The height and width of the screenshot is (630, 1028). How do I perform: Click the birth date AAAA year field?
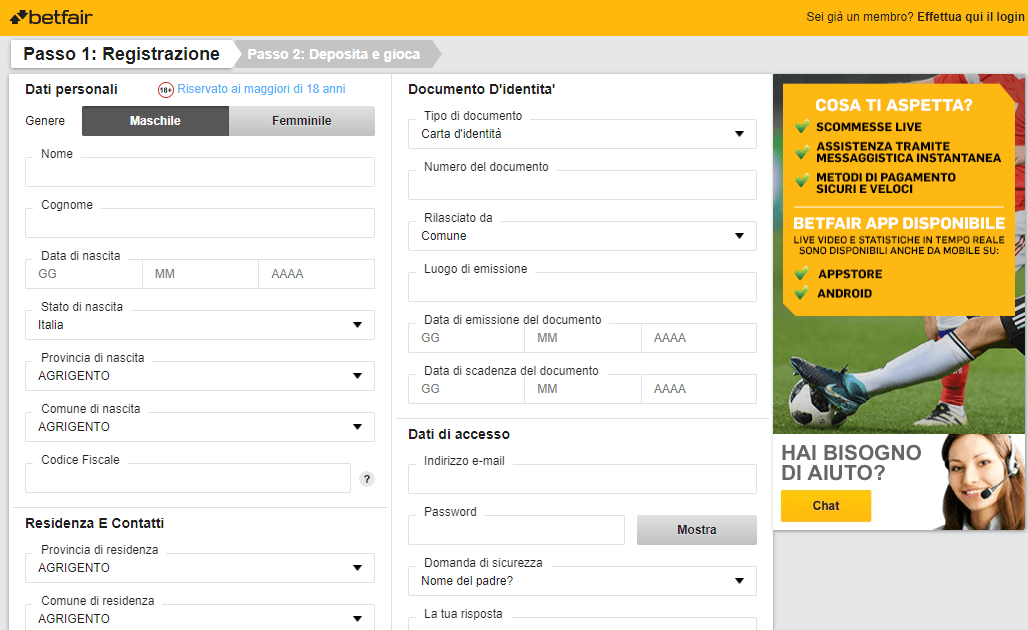[317, 274]
